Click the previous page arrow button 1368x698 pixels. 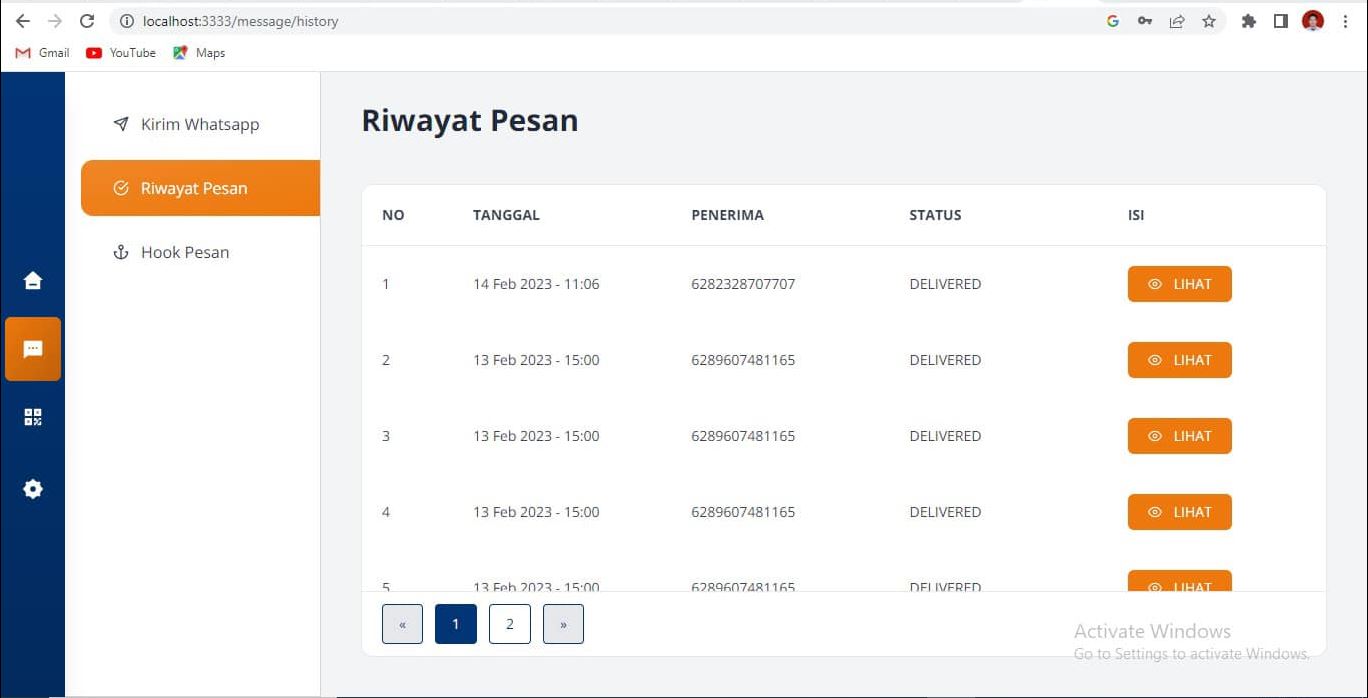click(402, 624)
